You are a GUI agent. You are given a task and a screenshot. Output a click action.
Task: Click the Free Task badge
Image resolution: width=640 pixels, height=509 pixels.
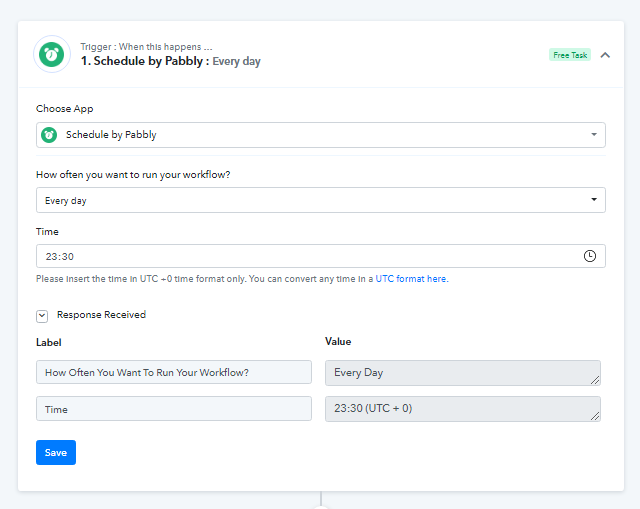pos(570,55)
